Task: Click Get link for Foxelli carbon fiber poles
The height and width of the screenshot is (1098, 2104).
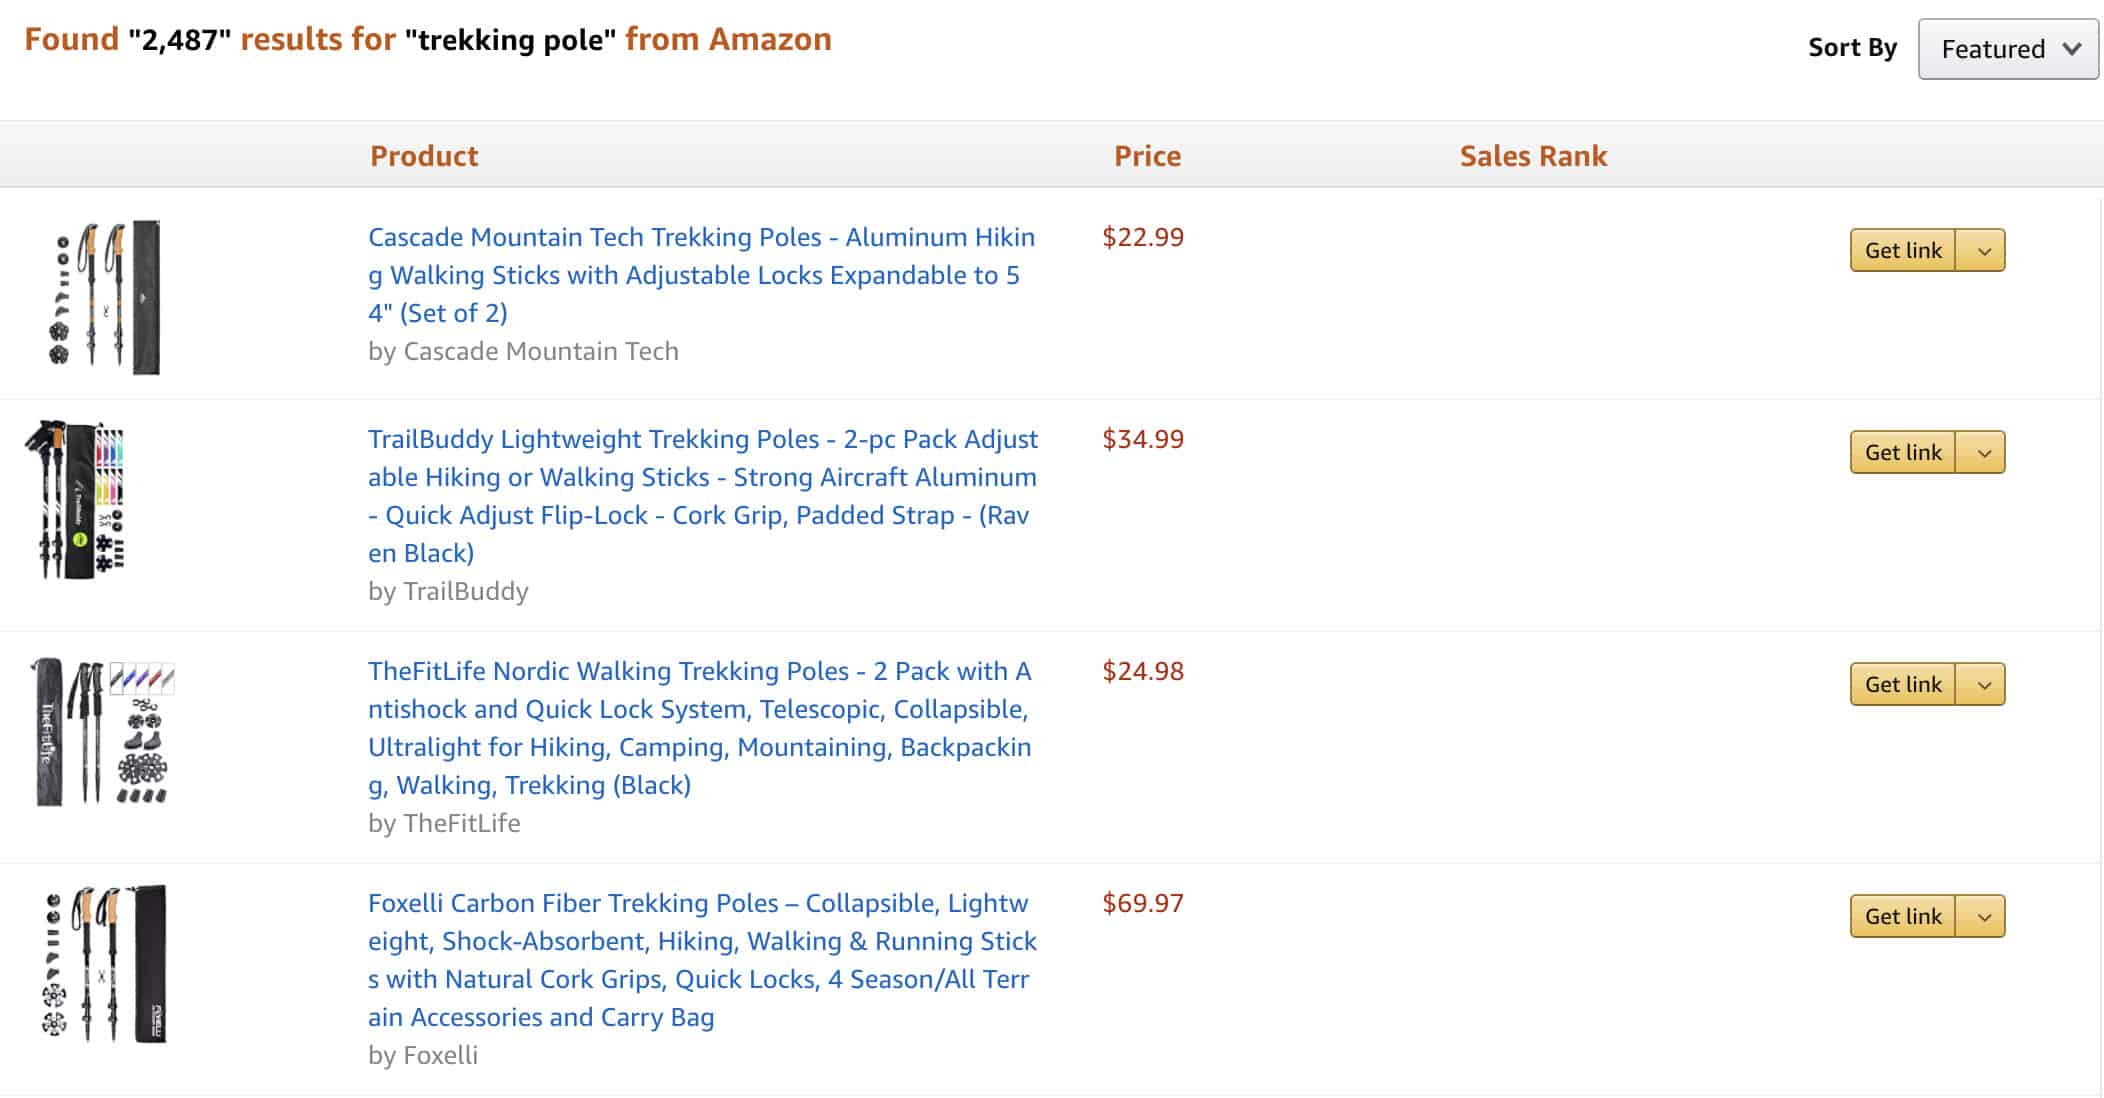Action: click(x=1903, y=916)
